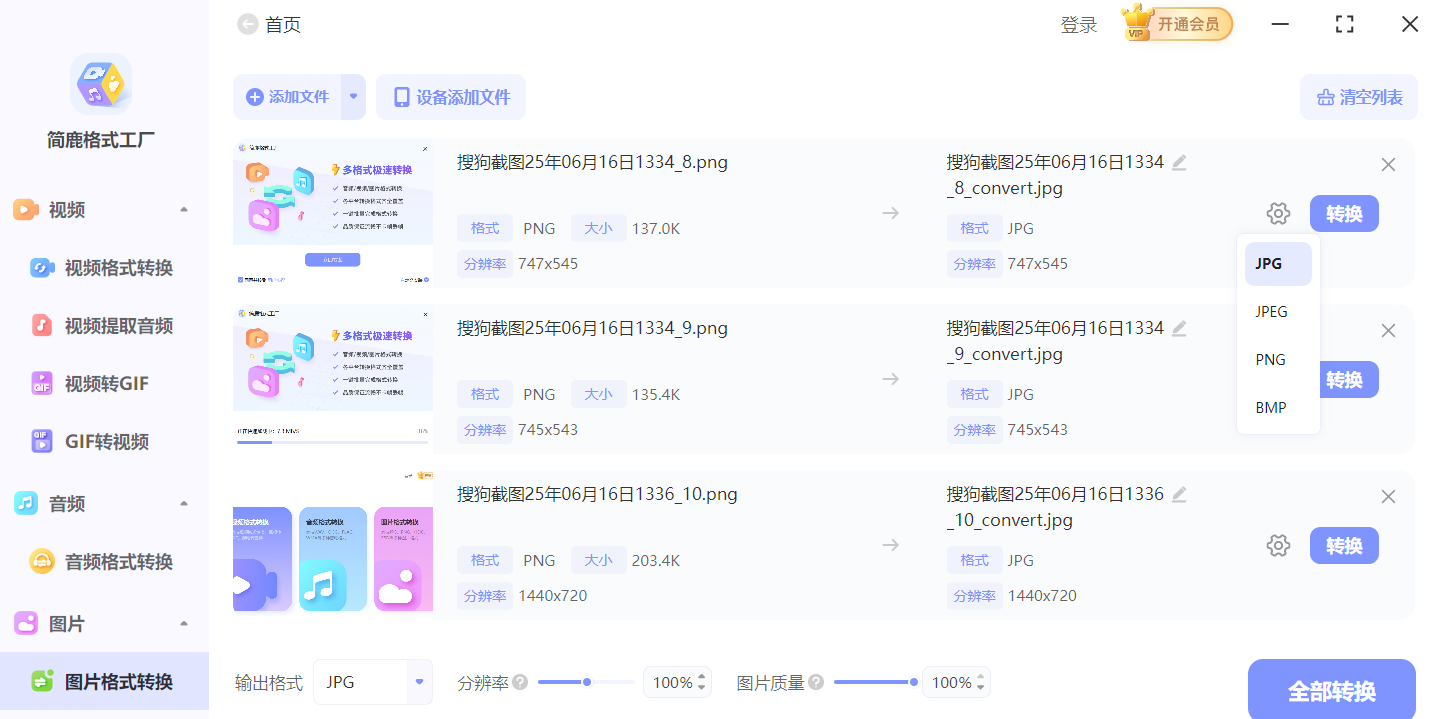Click the back arrow icon beside 首页
Screen dimensions: 1438x719
tap(247, 25)
